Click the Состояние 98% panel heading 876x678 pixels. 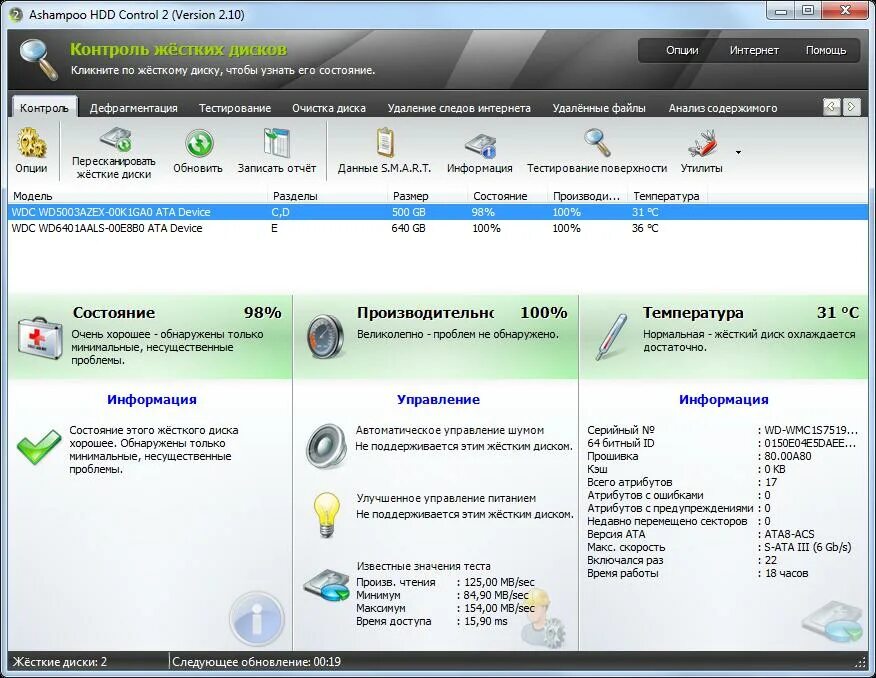point(177,313)
